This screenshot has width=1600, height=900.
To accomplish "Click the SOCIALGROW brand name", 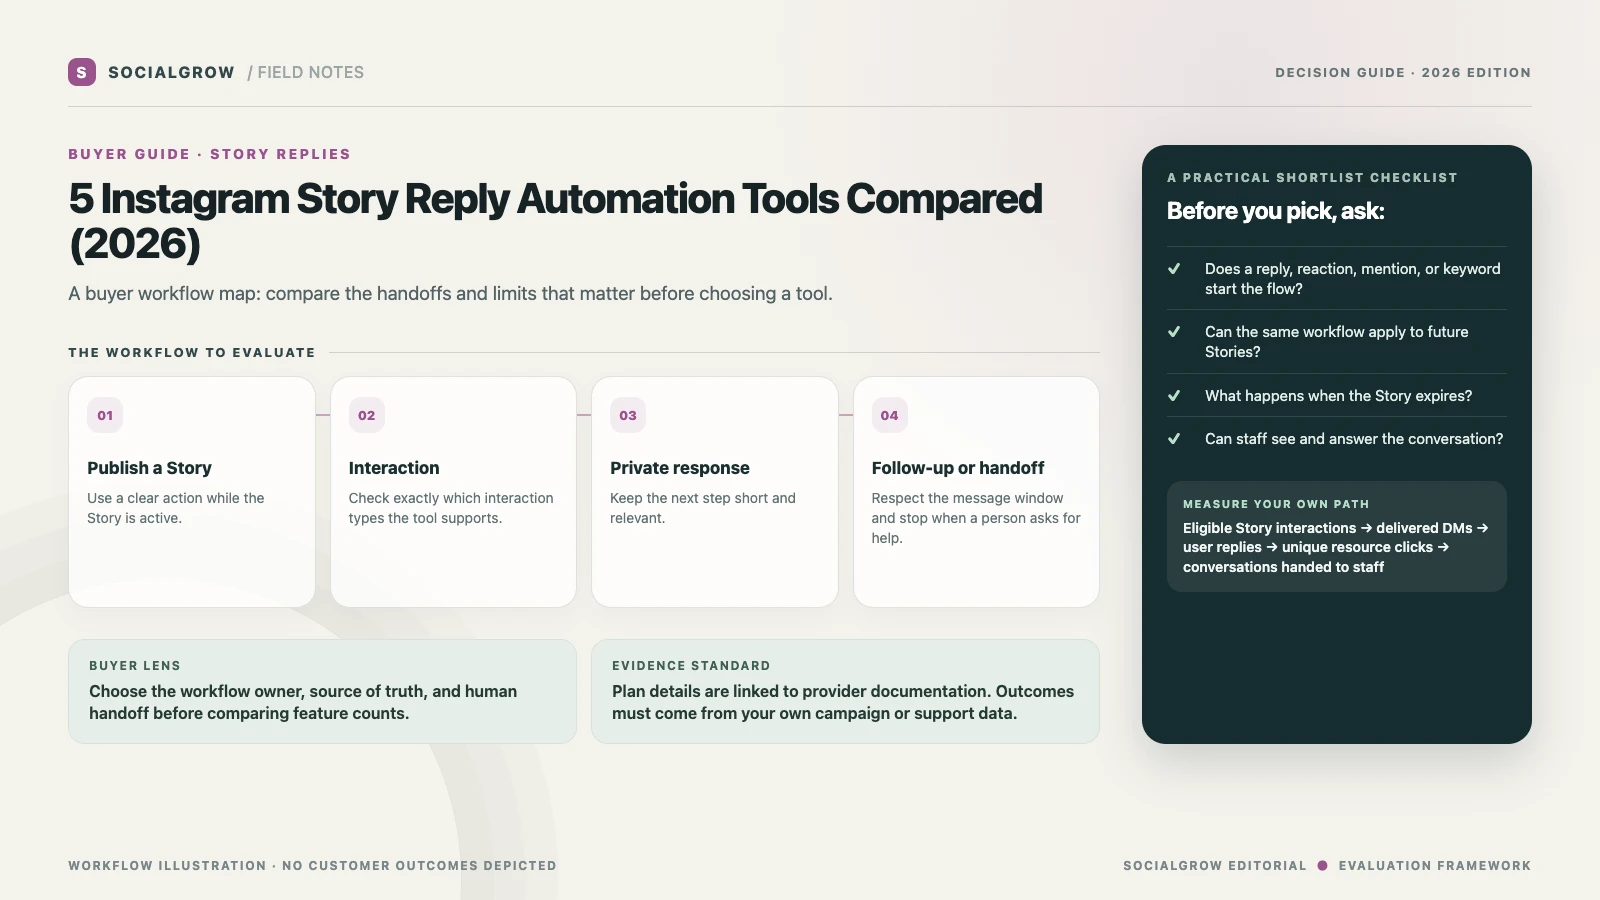I will point(171,72).
